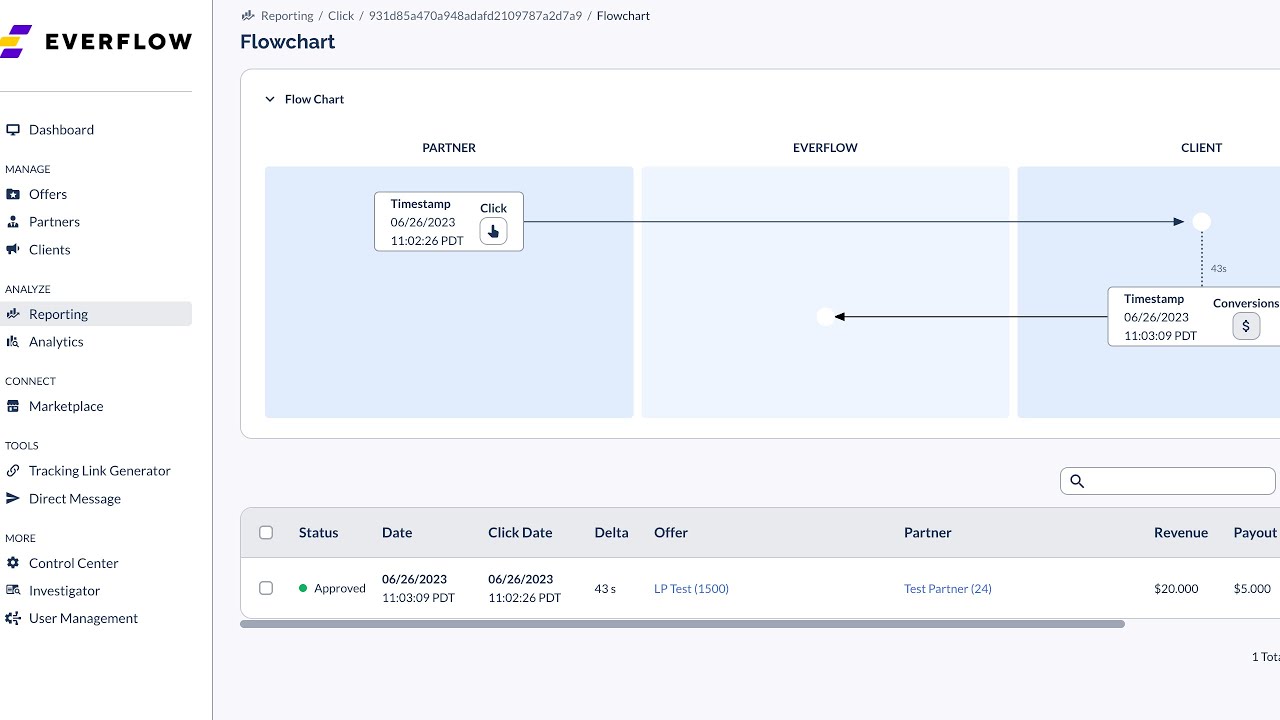Click the Direct Message paper-plane icon

[x=13, y=499]
